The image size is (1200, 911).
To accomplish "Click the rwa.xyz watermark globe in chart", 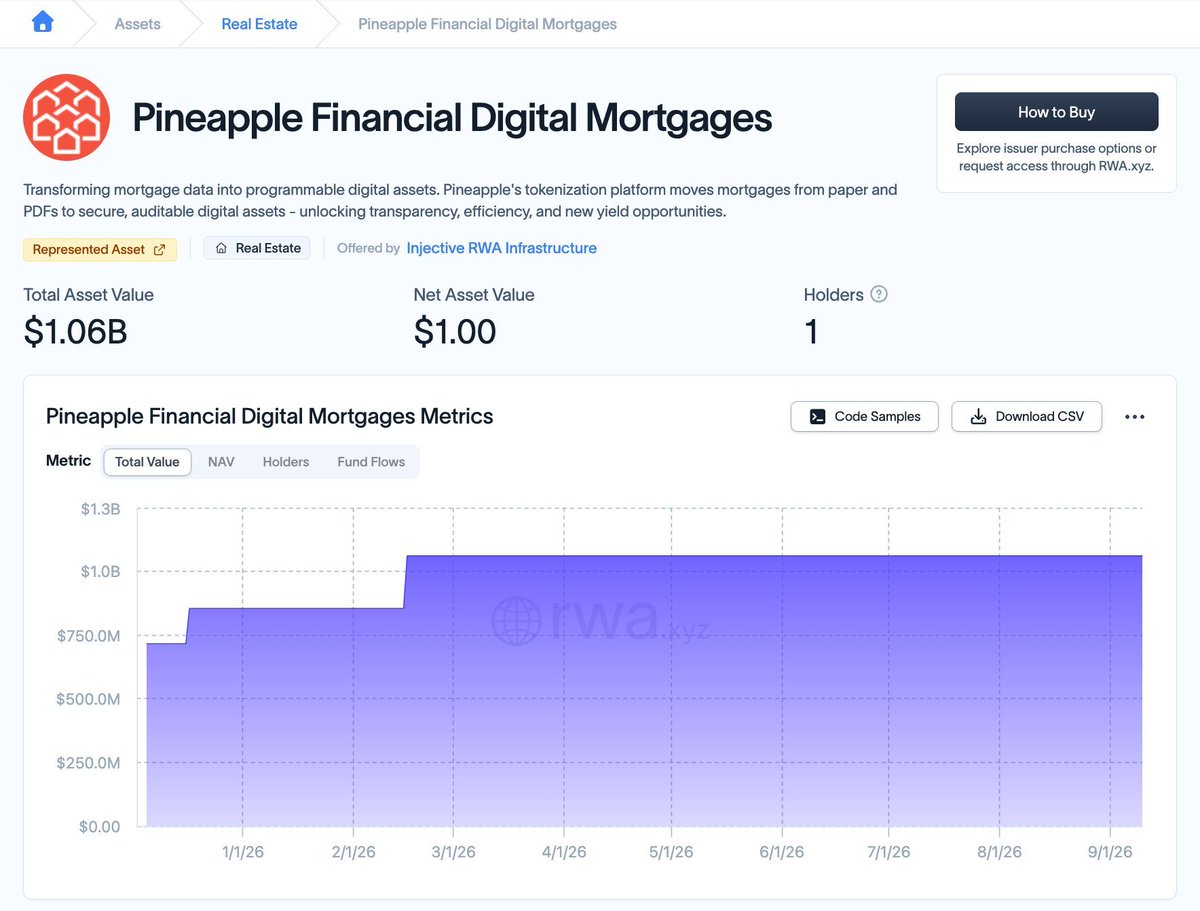I will (x=516, y=621).
